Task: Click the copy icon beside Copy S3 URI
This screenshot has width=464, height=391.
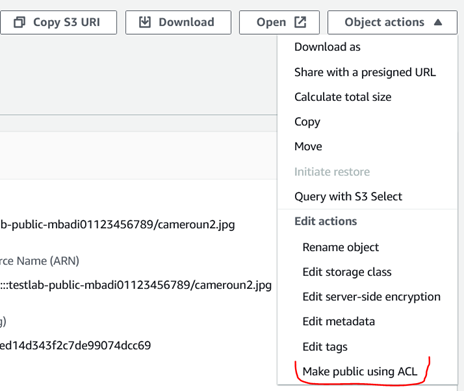Action: click(x=19, y=22)
